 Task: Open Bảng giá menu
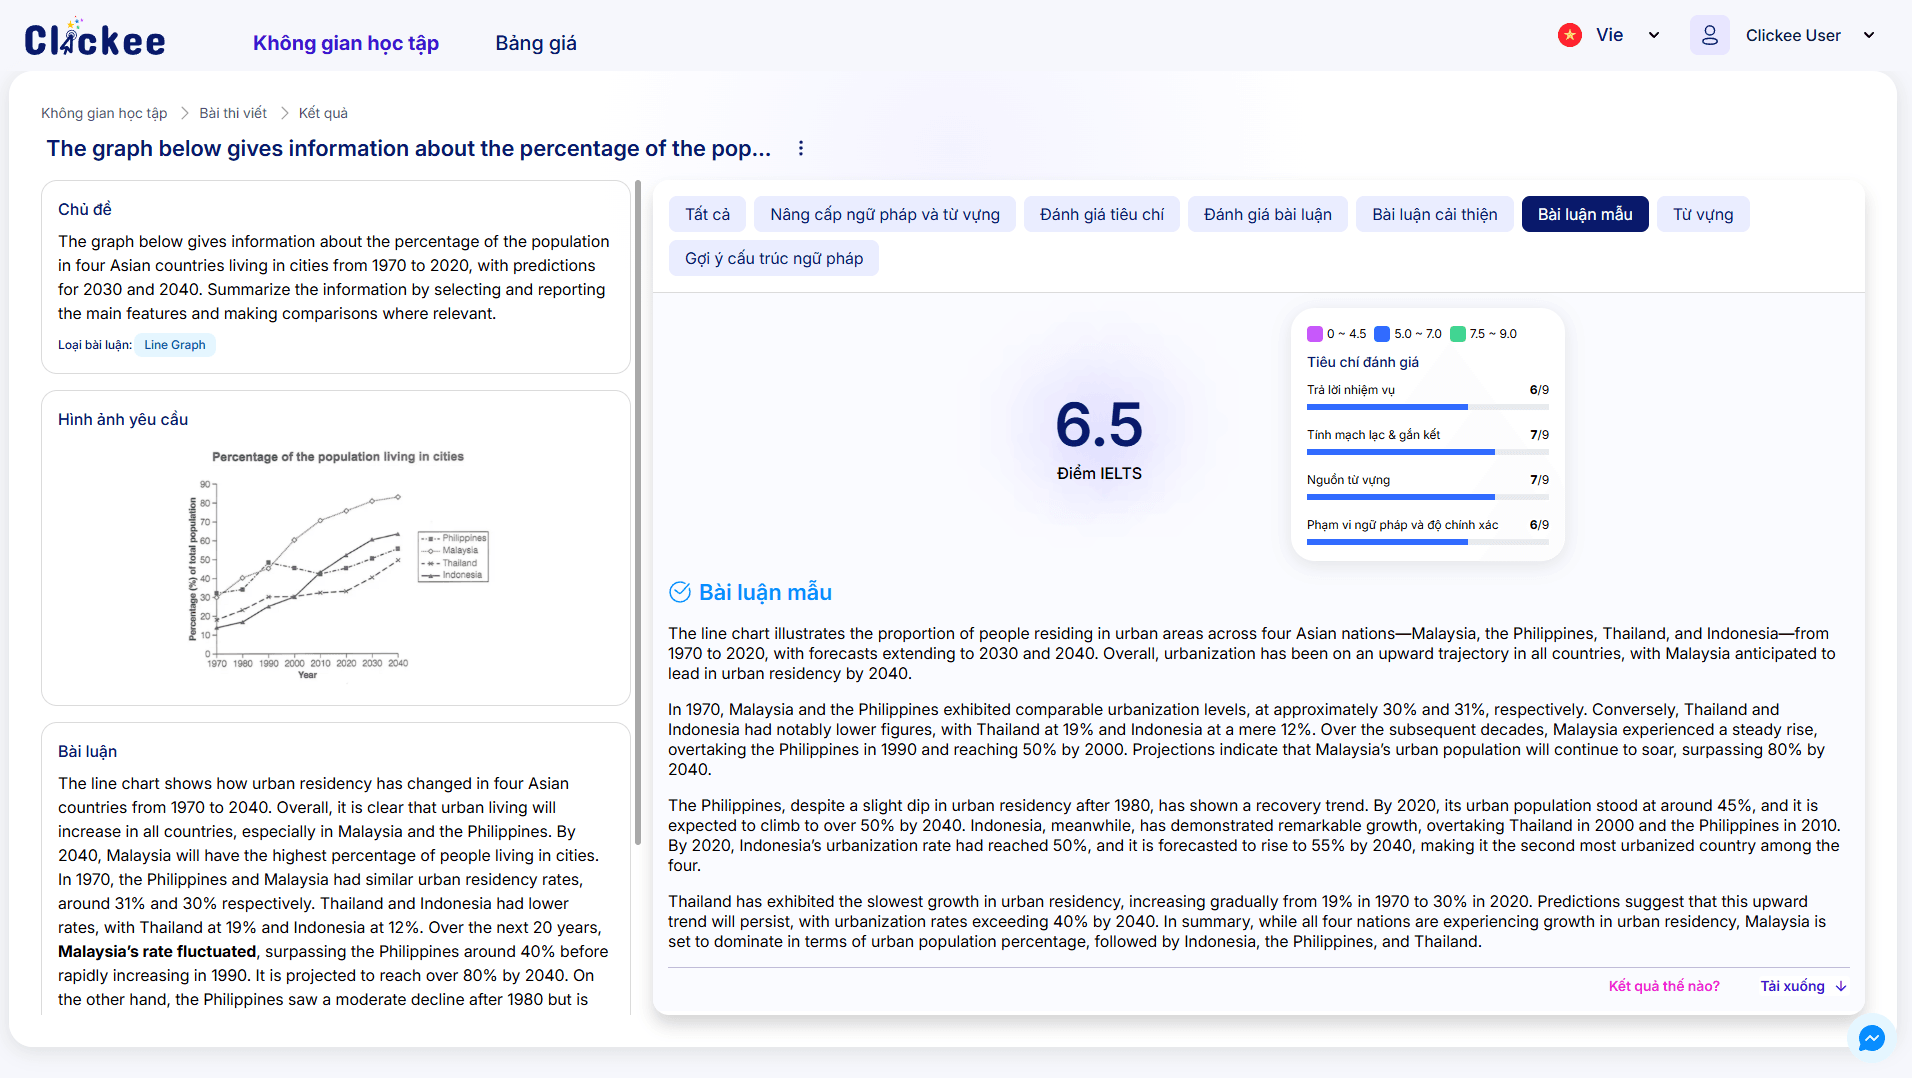[536, 43]
